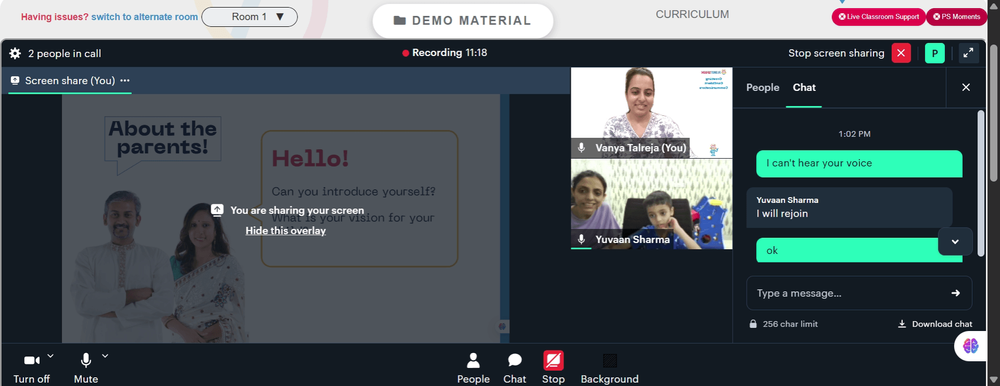Hide the screen sharing overlay

pyautogui.click(x=286, y=231)
